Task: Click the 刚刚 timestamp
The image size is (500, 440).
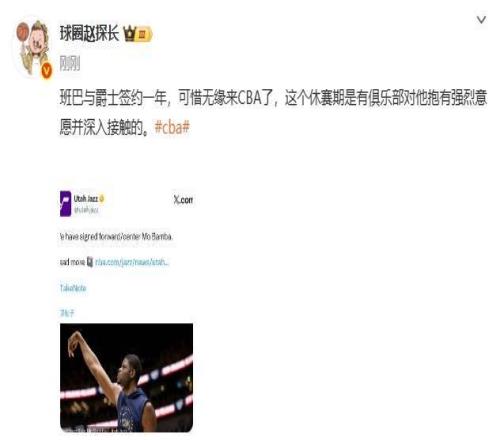Action: [70, 63]
